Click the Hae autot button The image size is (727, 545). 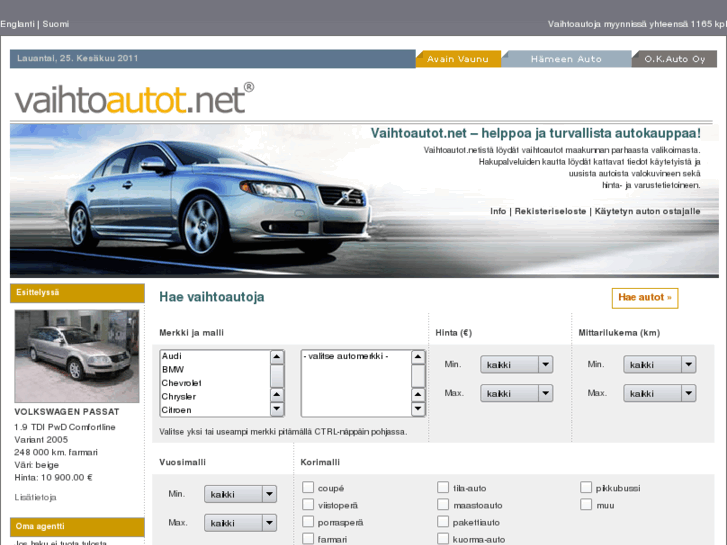point(645,298)
